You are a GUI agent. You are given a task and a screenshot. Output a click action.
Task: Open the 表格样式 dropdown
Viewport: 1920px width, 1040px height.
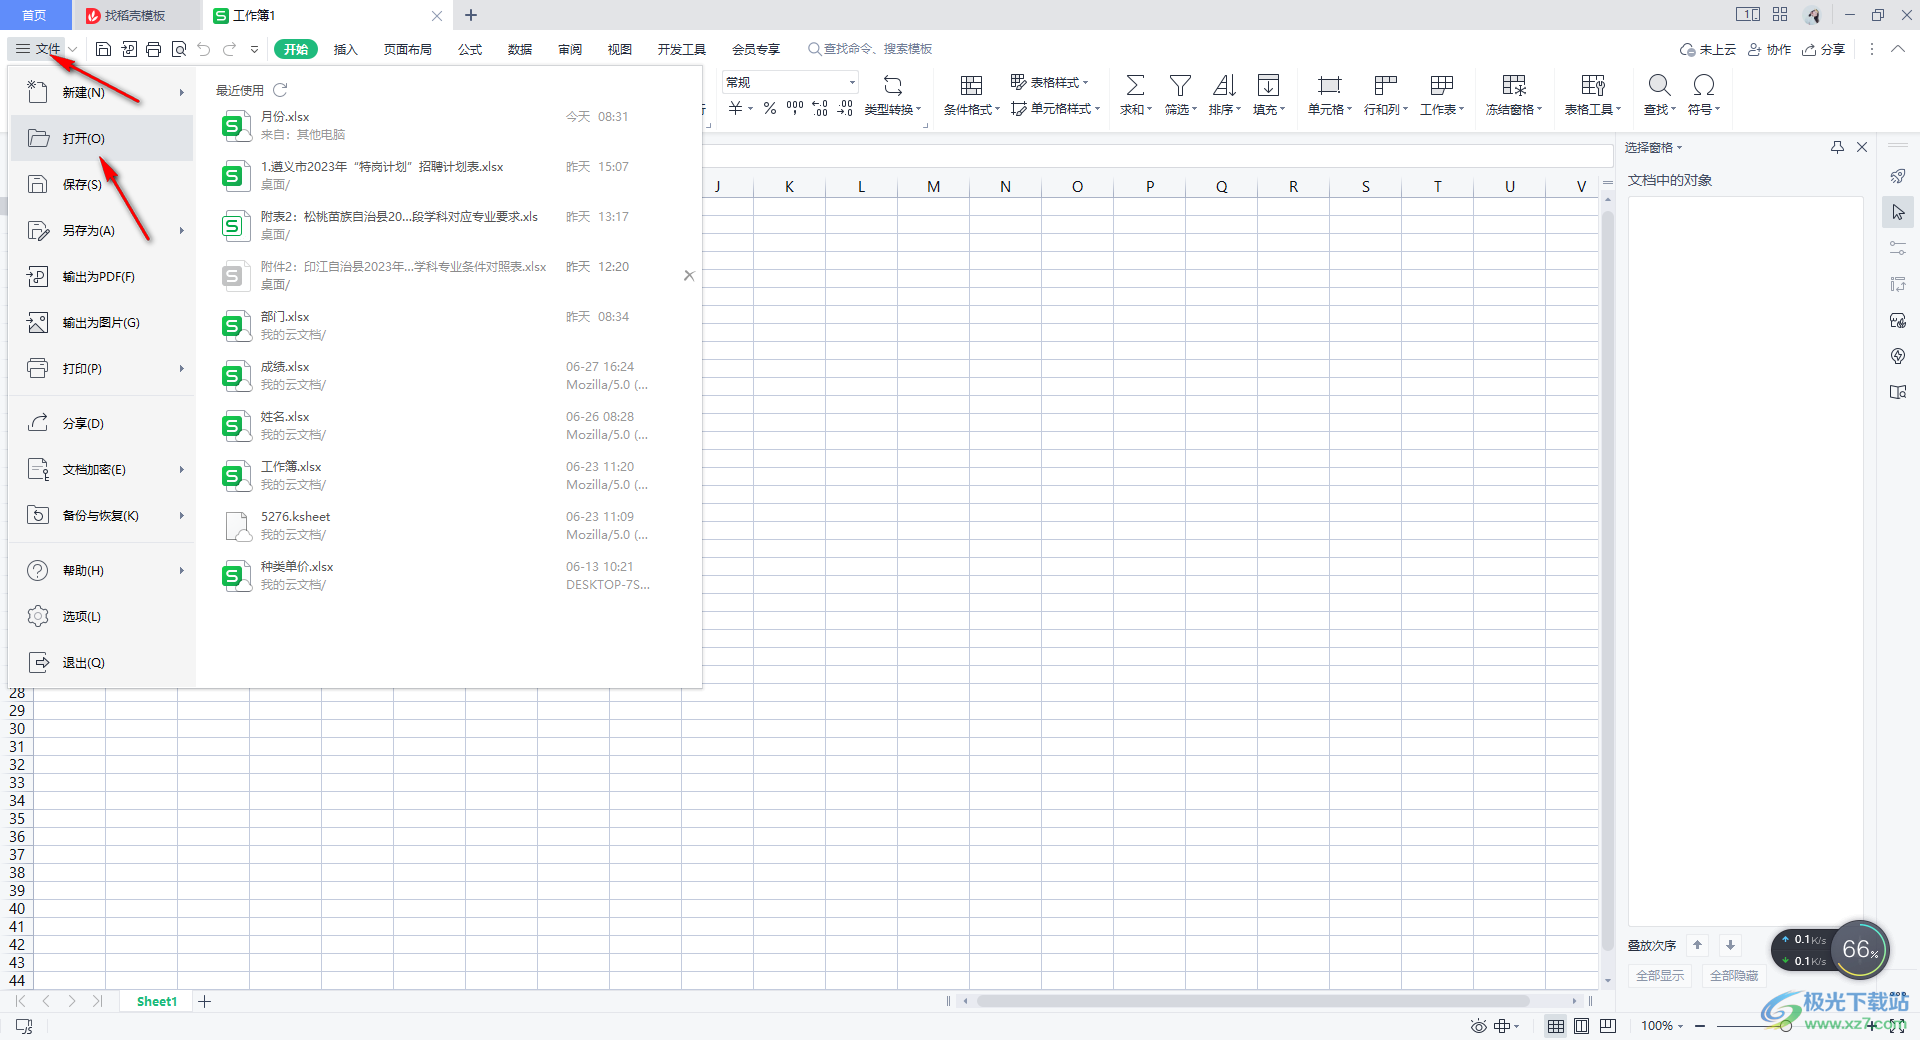[1050, 82]
